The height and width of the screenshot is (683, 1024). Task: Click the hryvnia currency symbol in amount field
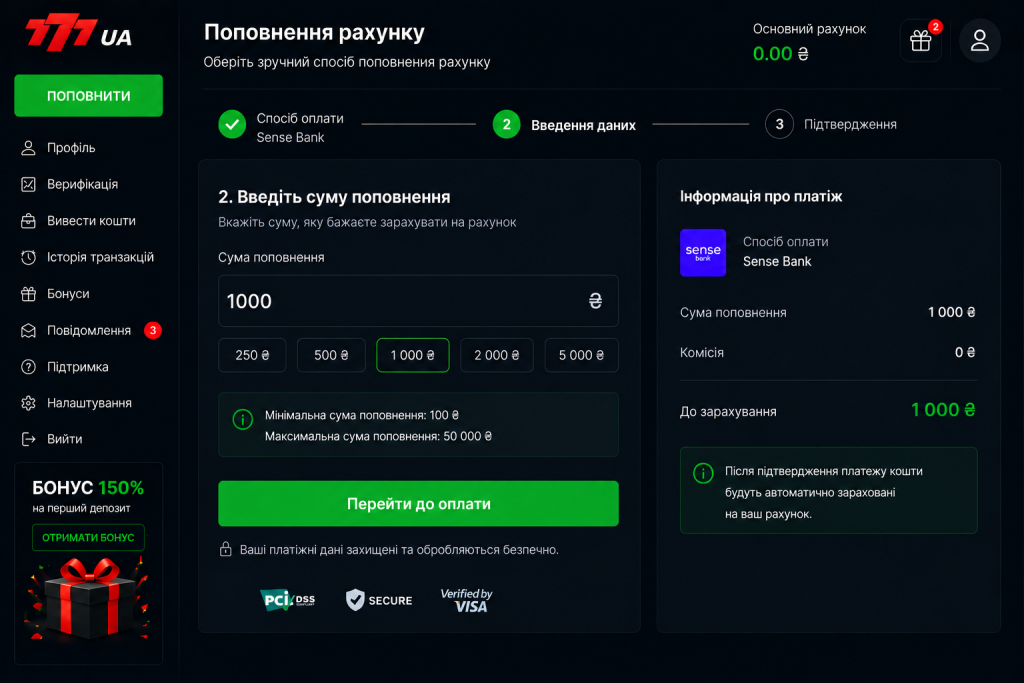595,301
